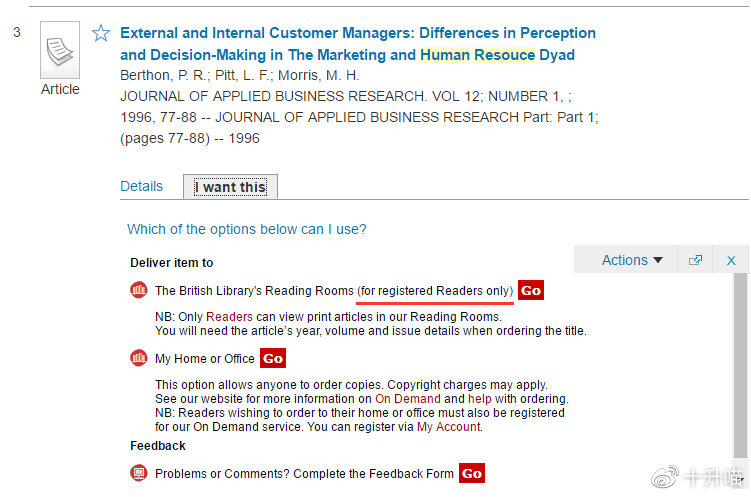Click the Feedback form icon
751x497 pixels.
139,473
